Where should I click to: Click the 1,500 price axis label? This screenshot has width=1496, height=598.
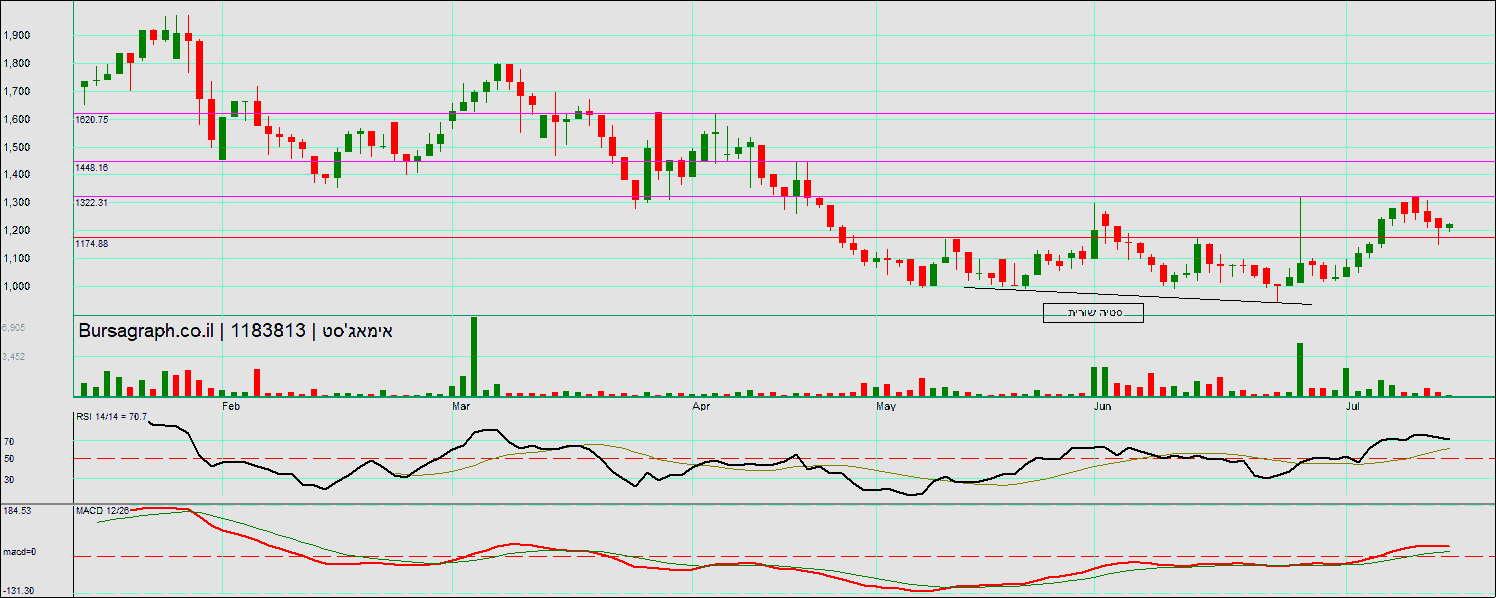coord(16,147)
